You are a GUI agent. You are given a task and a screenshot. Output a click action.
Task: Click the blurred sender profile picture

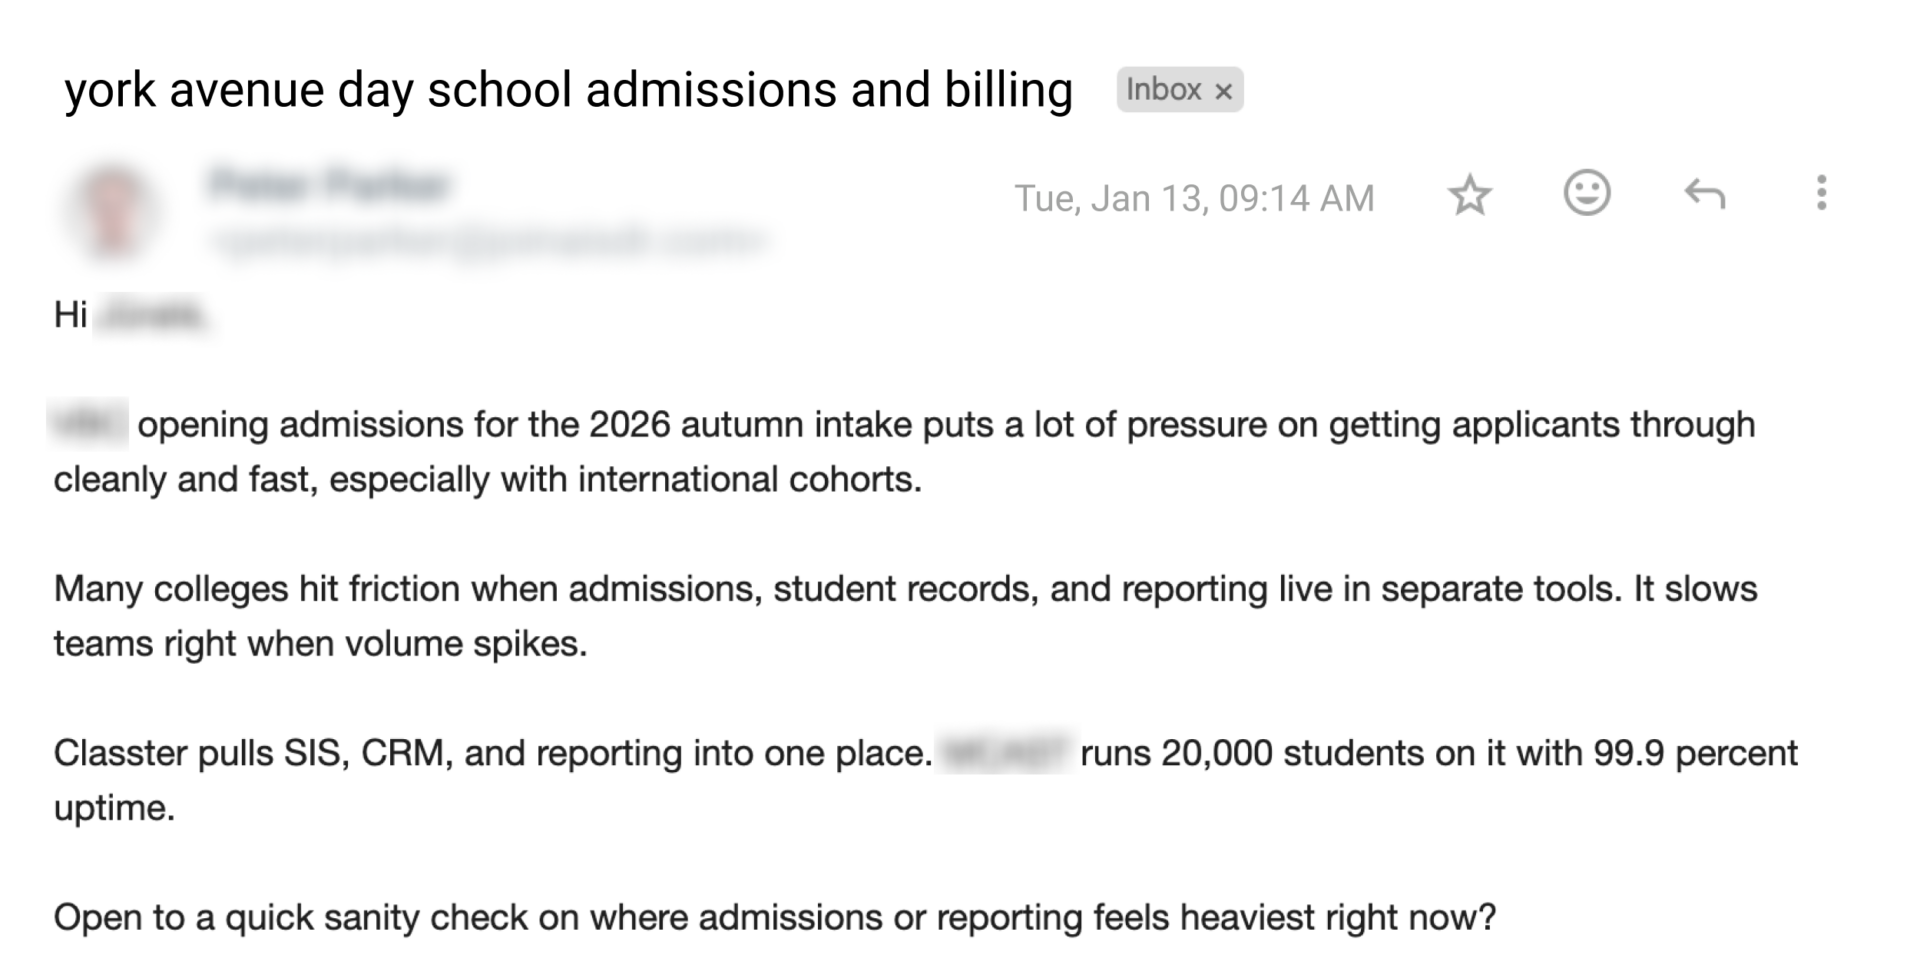coord(112,211)
